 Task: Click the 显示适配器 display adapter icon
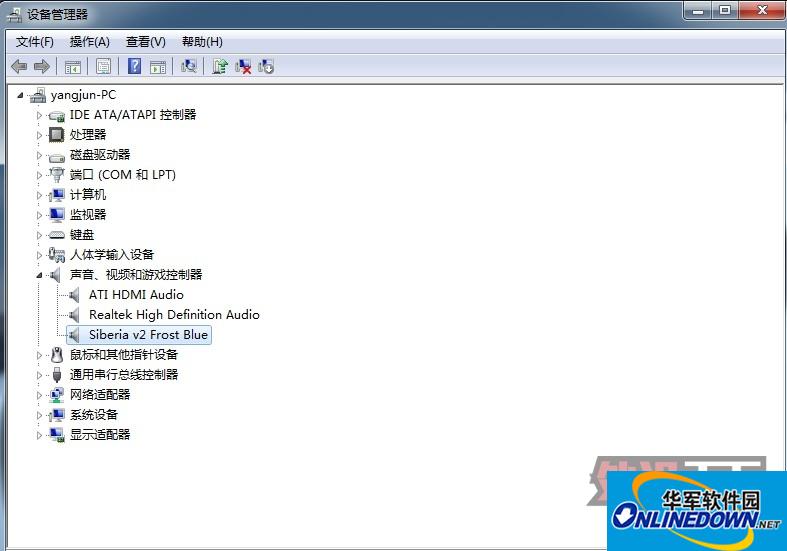(x=57, y=435)
